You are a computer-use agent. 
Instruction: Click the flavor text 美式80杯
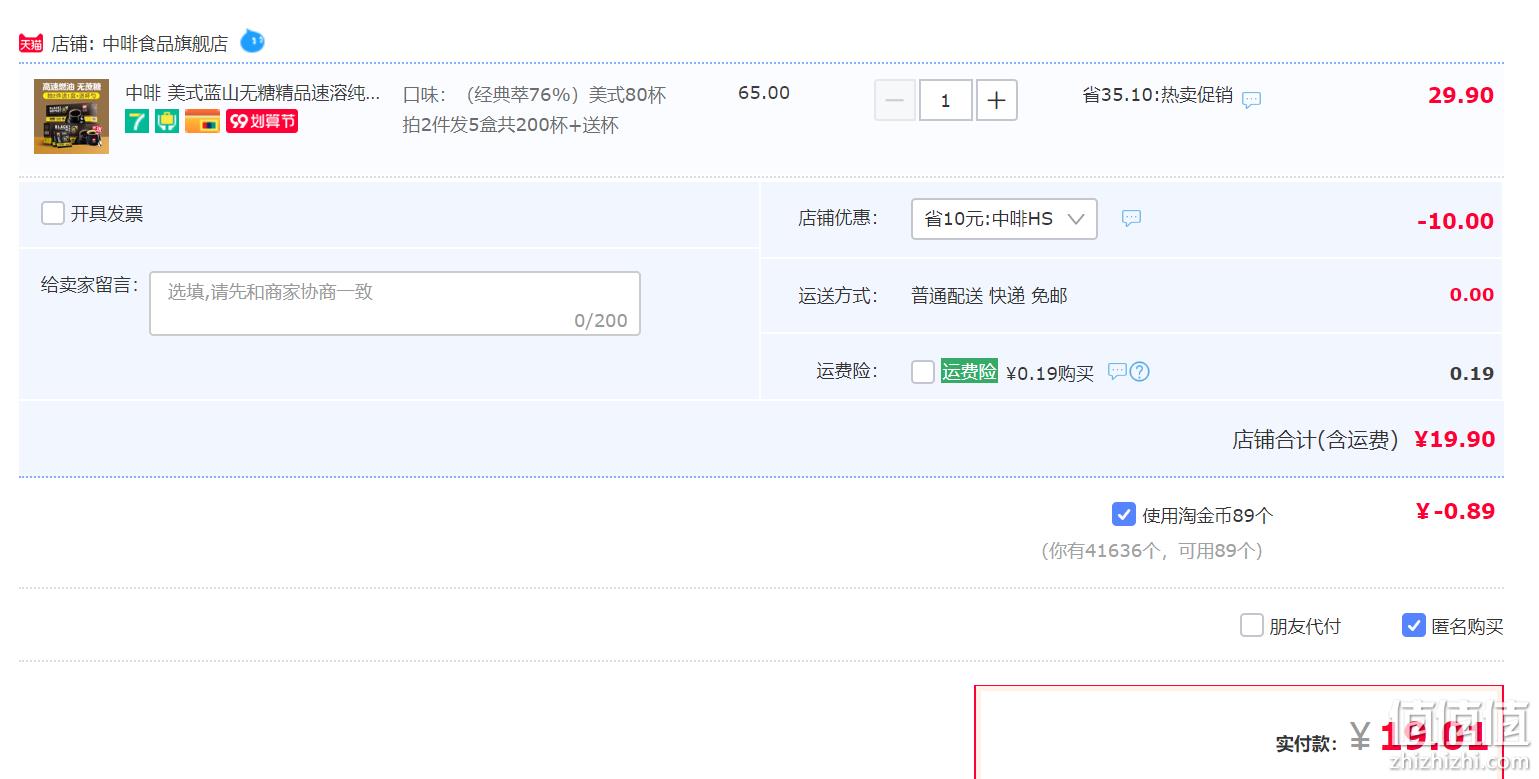(x=627, y=95)
